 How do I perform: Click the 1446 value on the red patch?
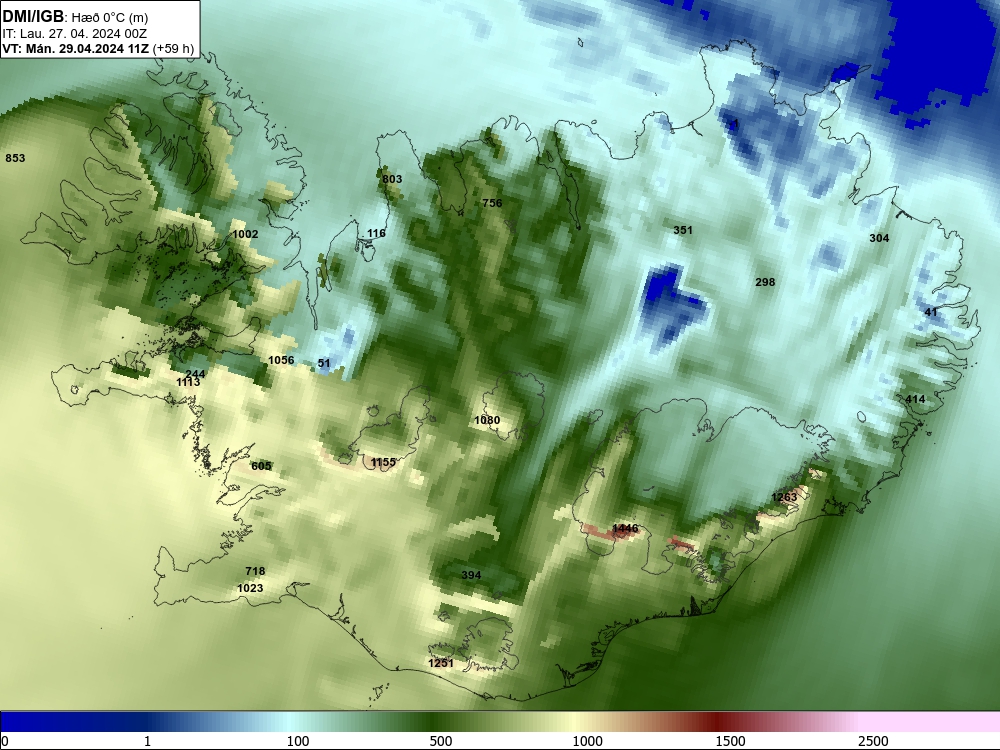coord(625,528)
